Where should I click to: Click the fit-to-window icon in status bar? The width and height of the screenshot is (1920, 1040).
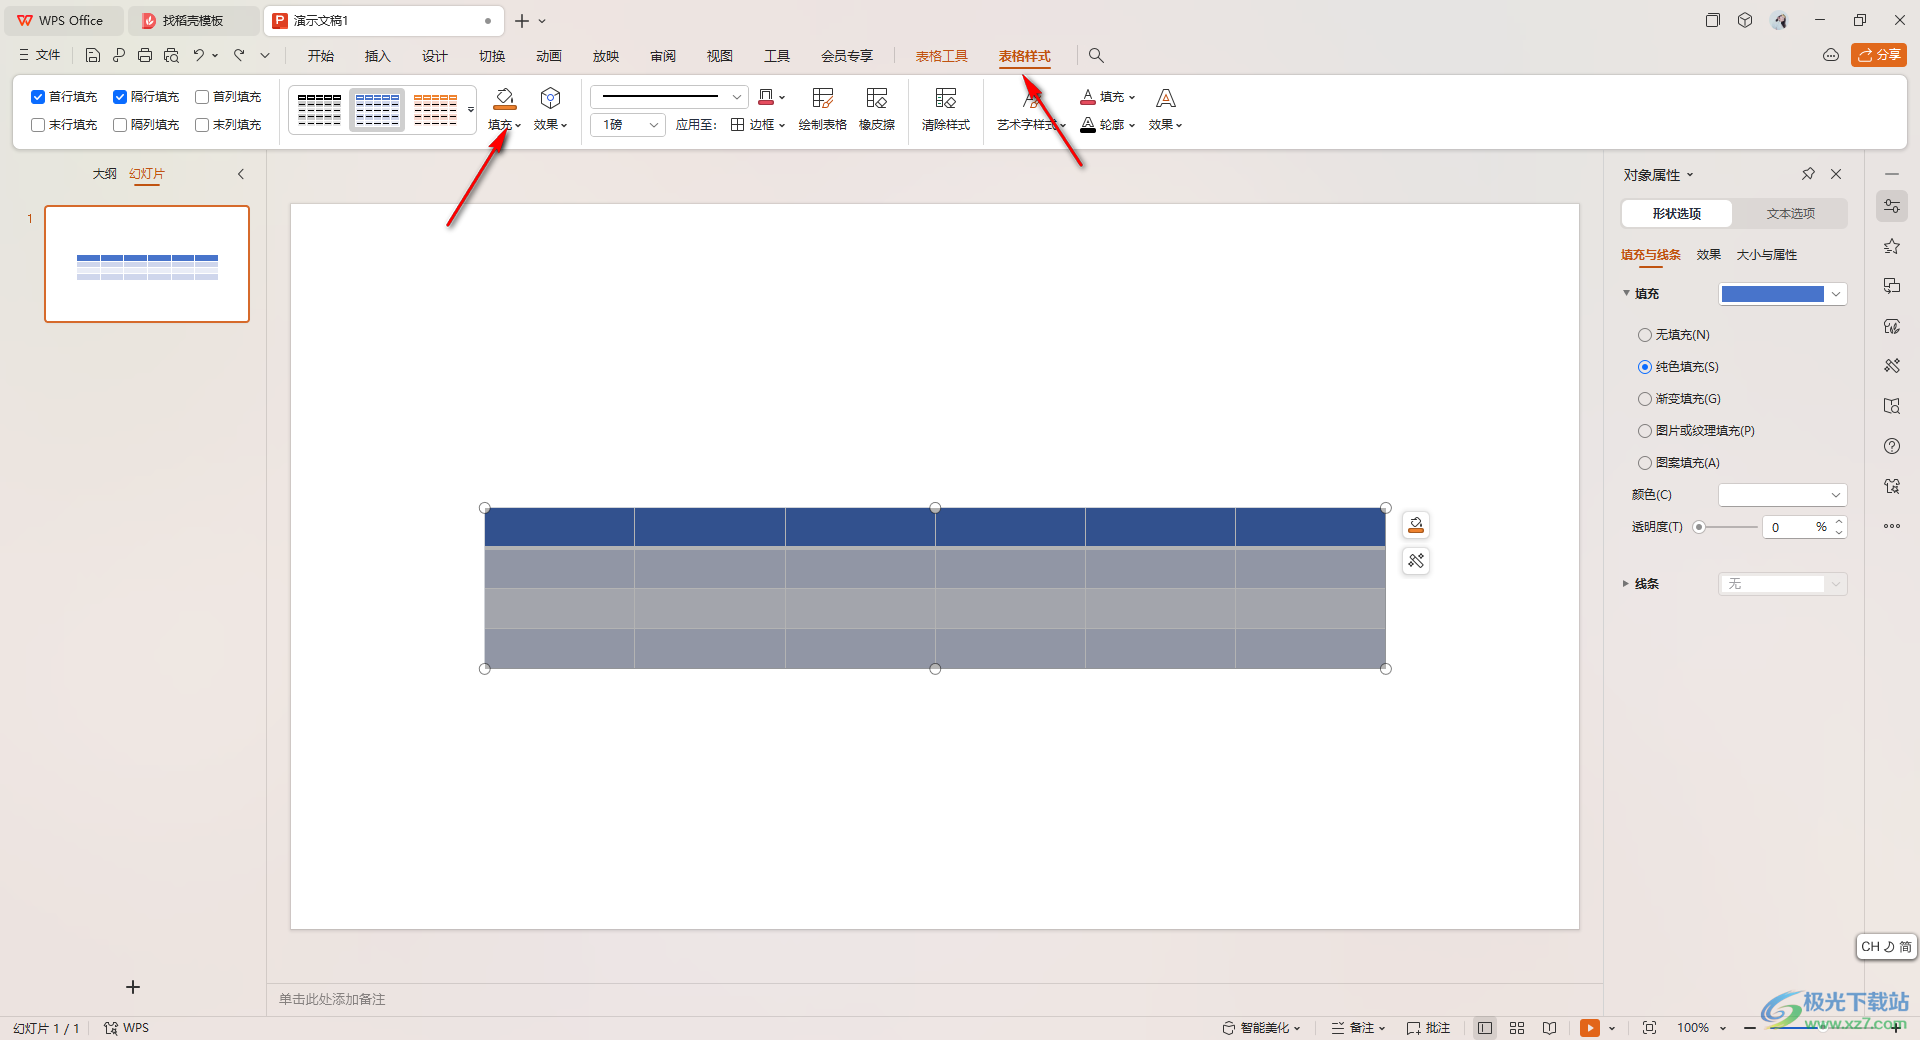click(1650, 1028)
